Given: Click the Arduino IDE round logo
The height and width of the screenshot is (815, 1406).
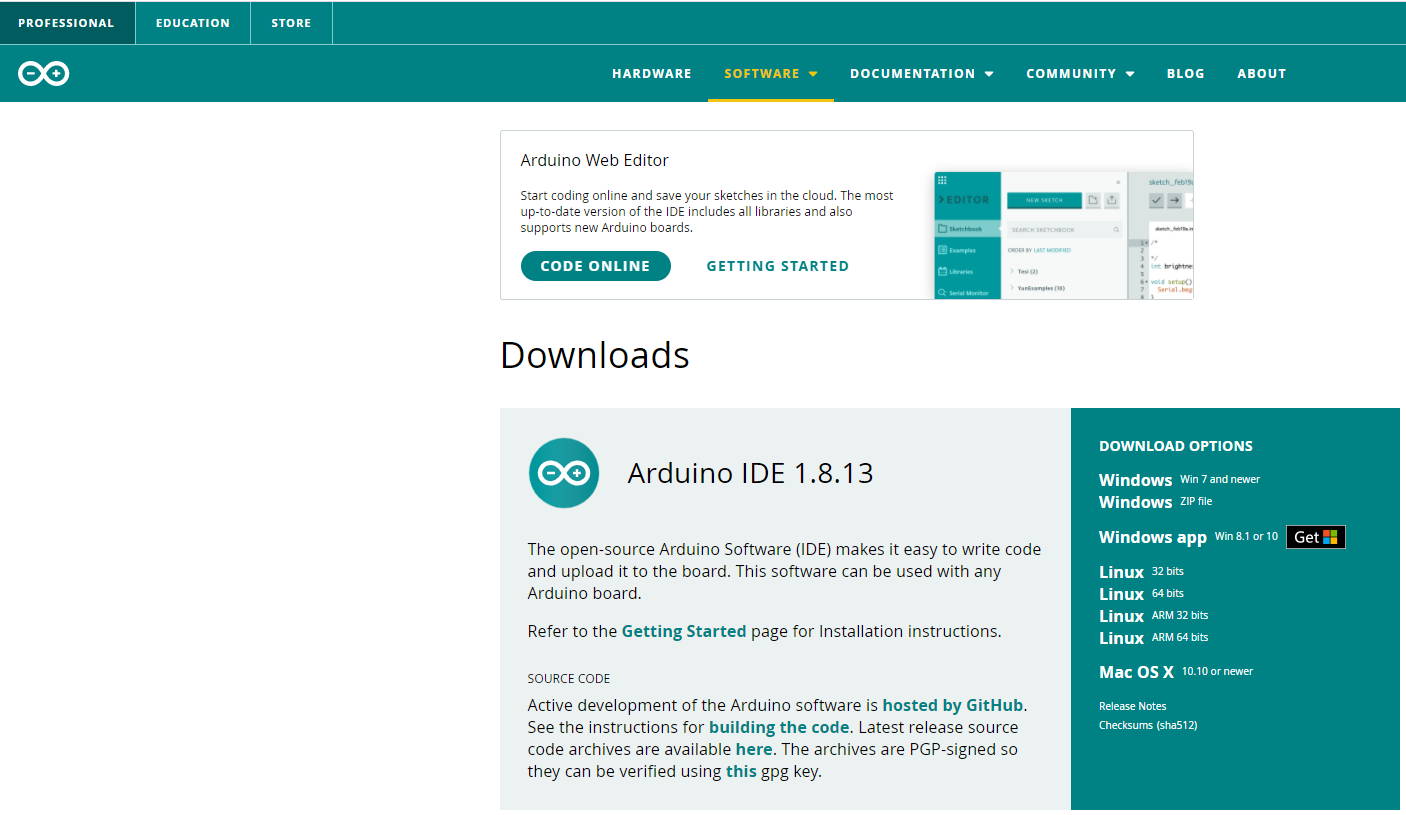Looking at the screenshot, I should (564, 473).
